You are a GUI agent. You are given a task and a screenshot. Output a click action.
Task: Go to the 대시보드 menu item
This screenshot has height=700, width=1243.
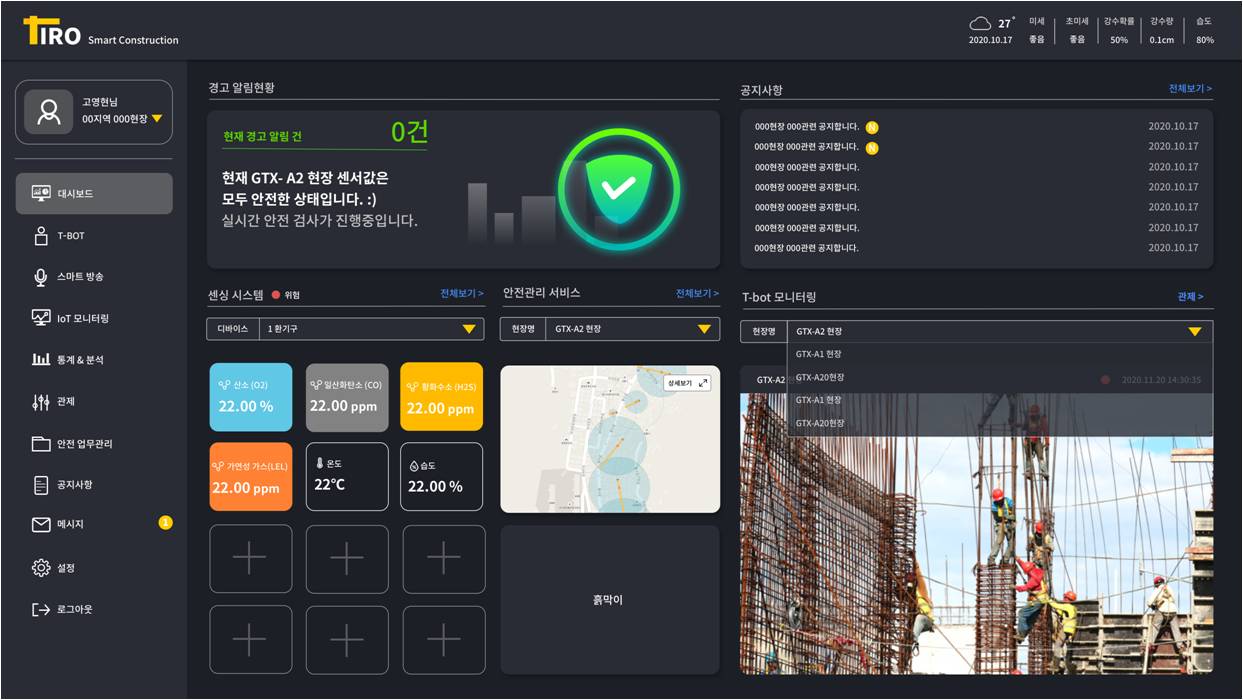[94, 193]
